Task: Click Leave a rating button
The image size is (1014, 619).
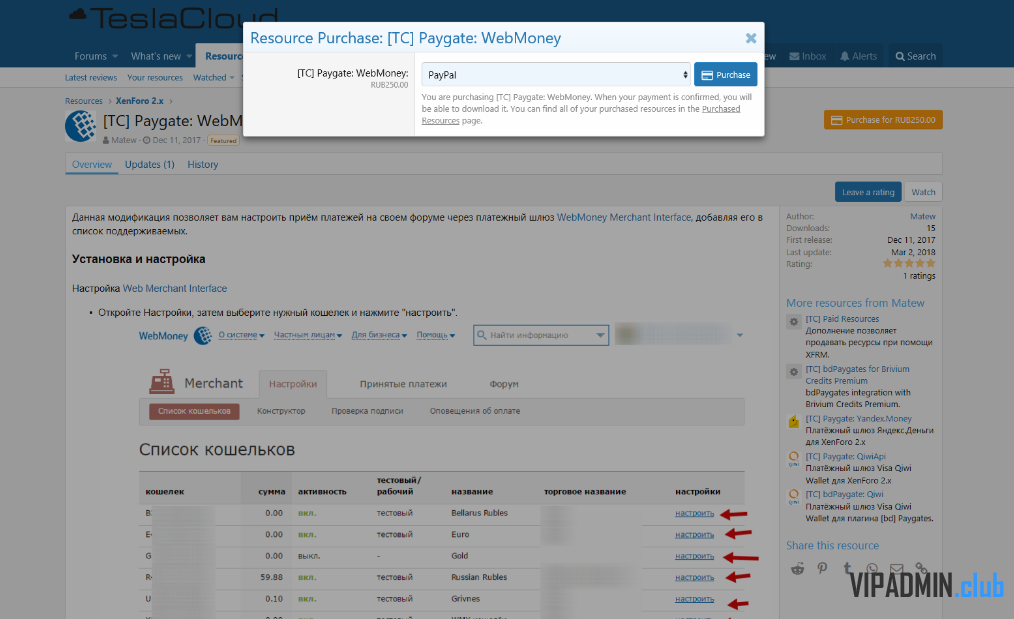Action: tap(868, 192)
